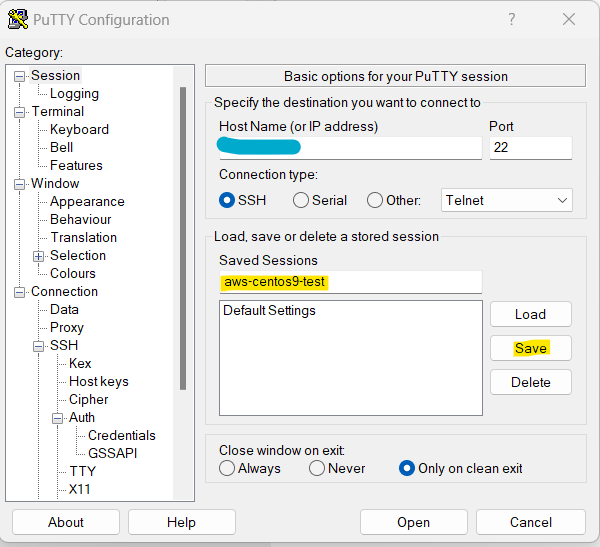Open X11 settings category
The image size is (600, 547).
point(80,489)
